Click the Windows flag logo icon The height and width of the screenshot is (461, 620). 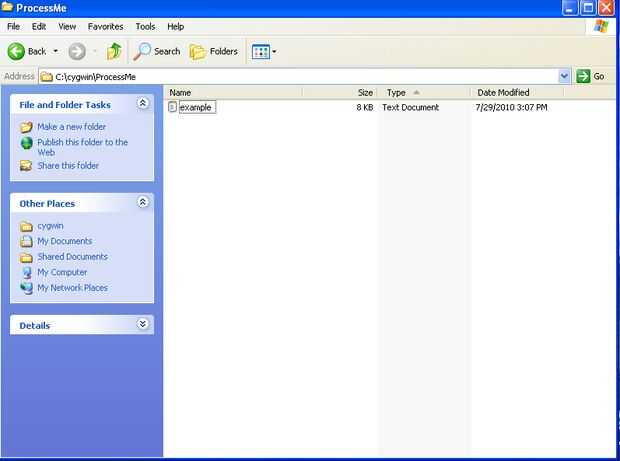(x=601, y=26)
